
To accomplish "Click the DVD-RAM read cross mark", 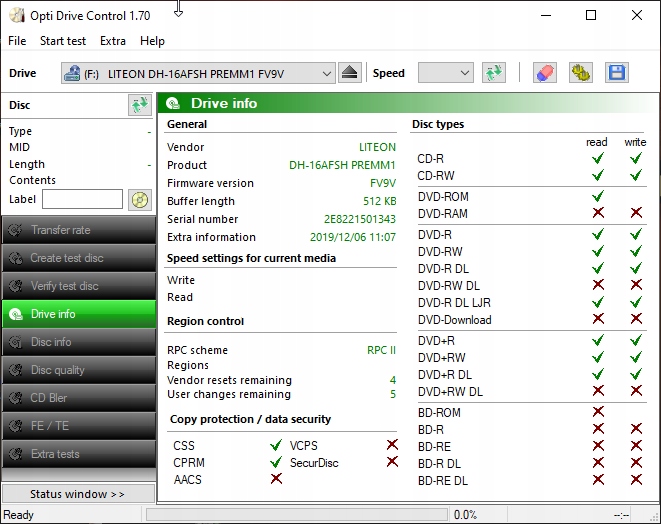I will pos(598,213).
